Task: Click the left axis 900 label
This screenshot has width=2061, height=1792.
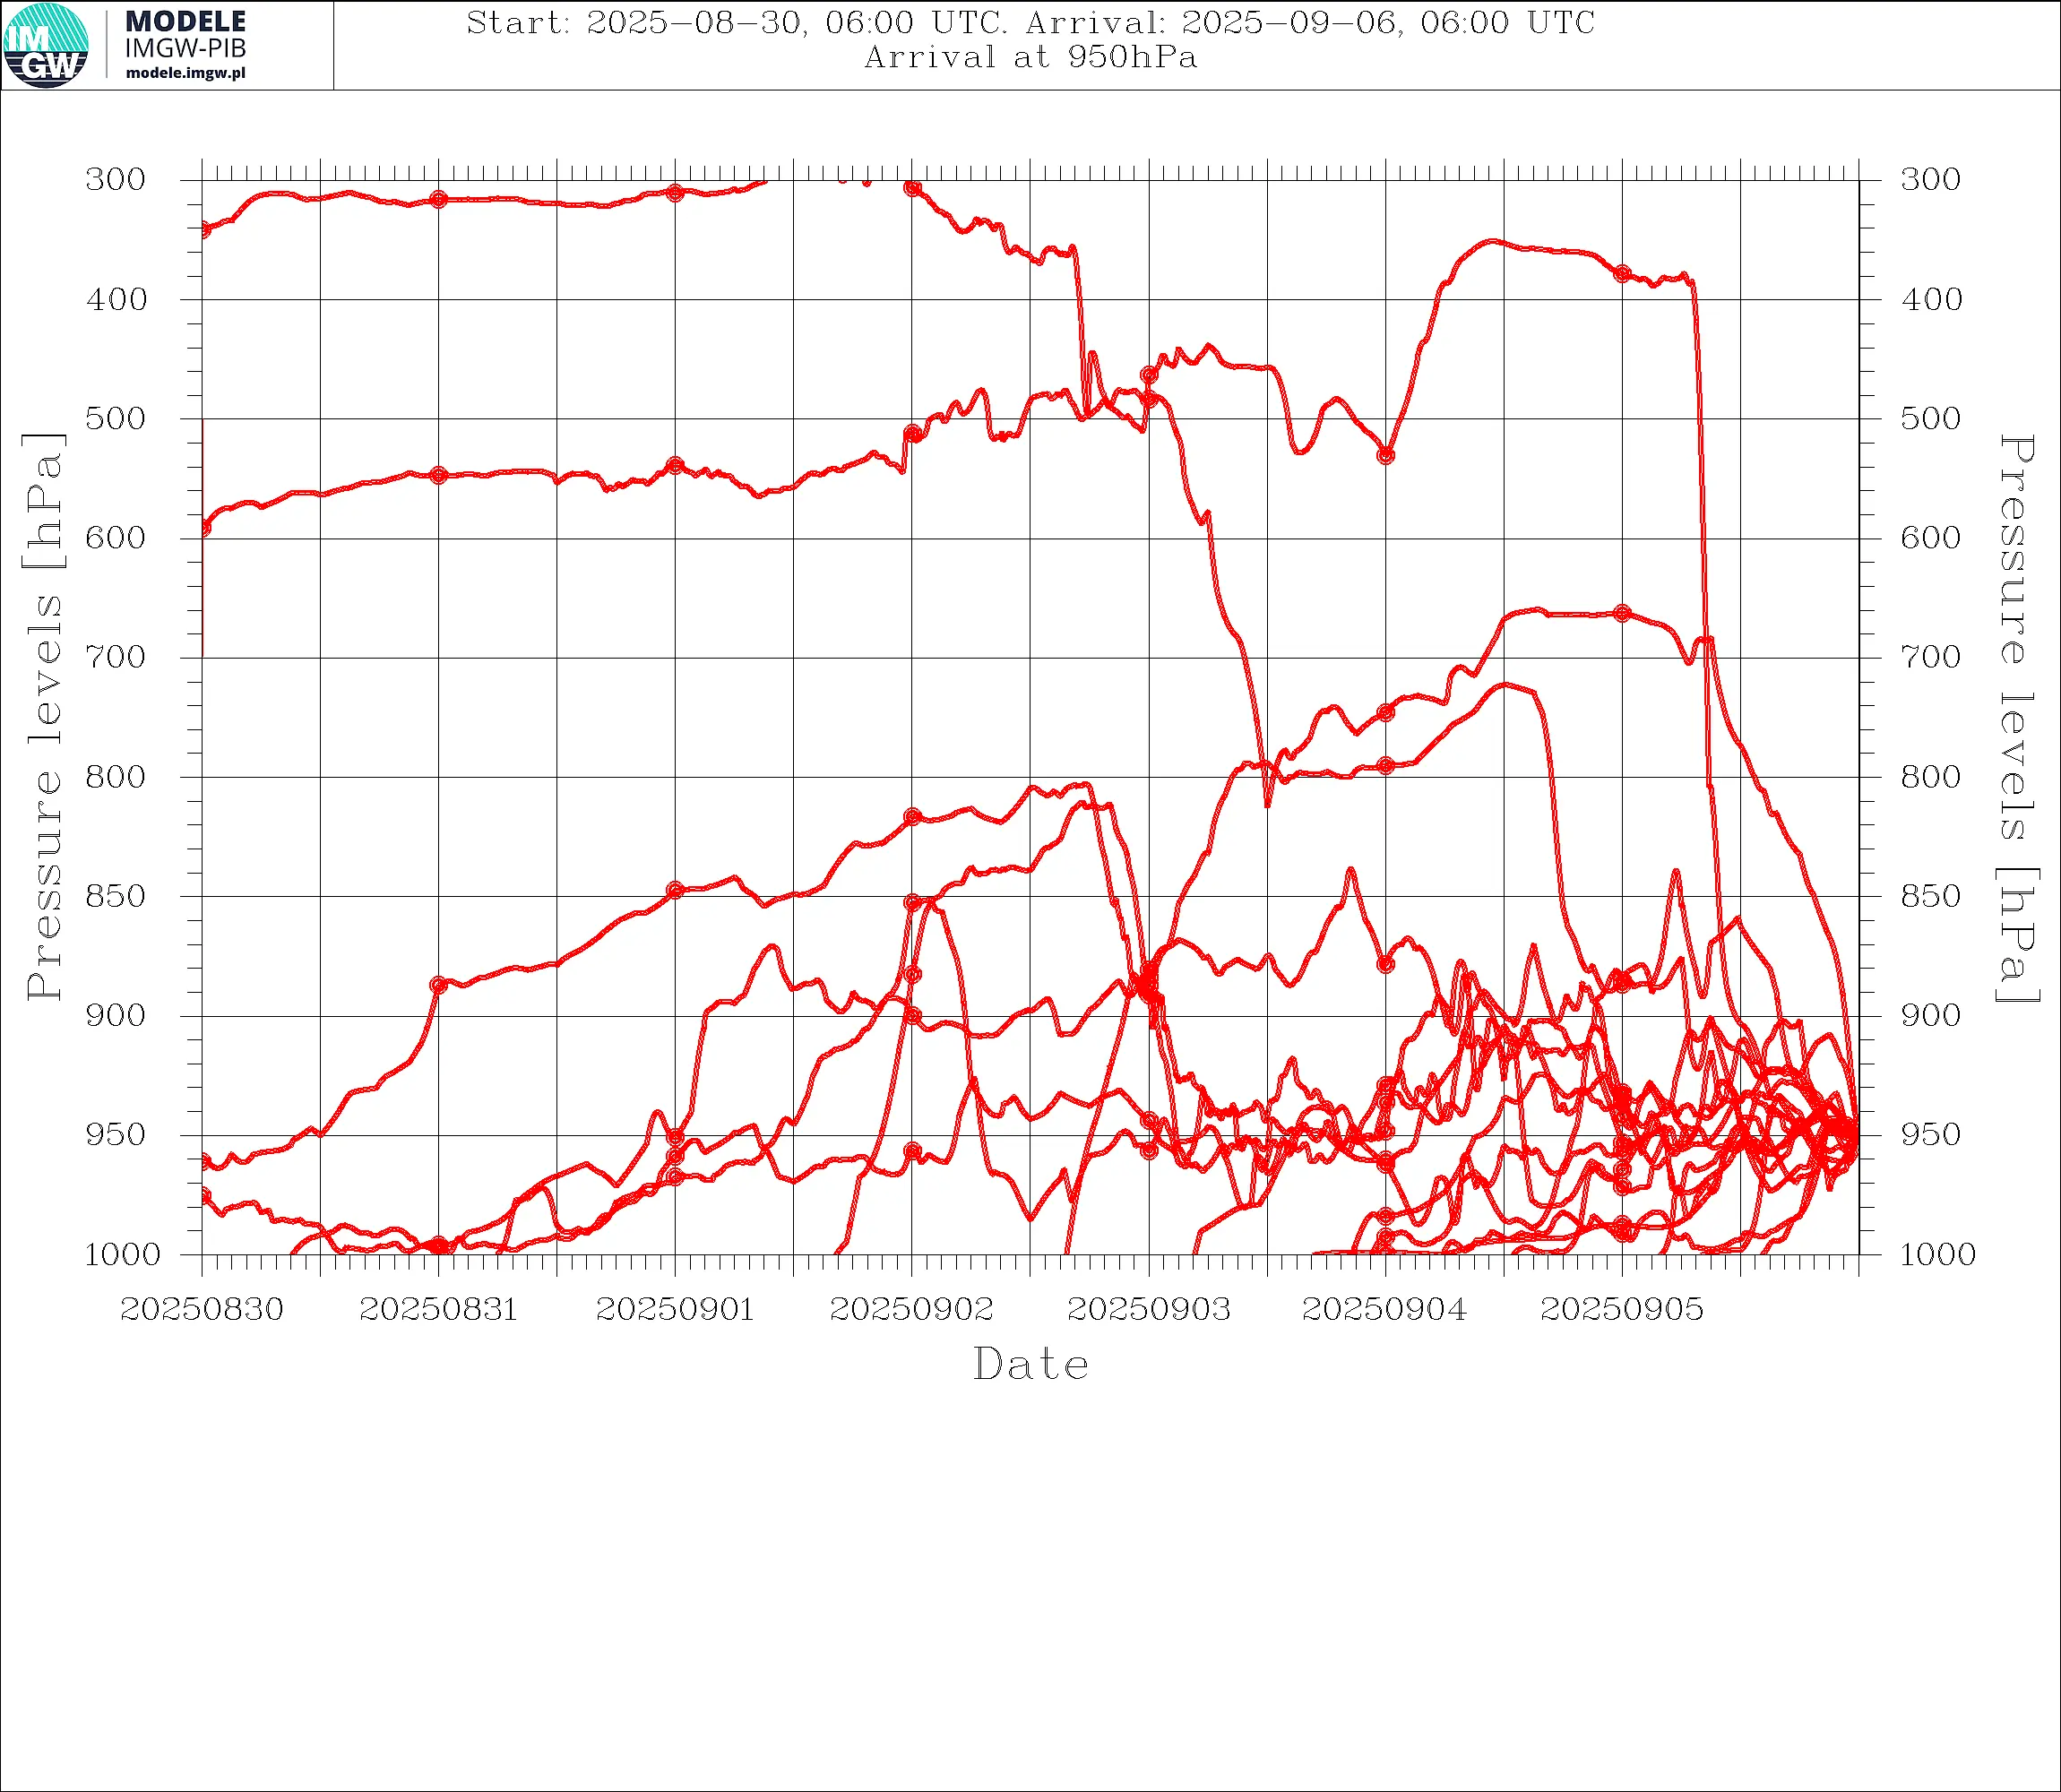Action: pyautogui.click(x=116, y=1015)
